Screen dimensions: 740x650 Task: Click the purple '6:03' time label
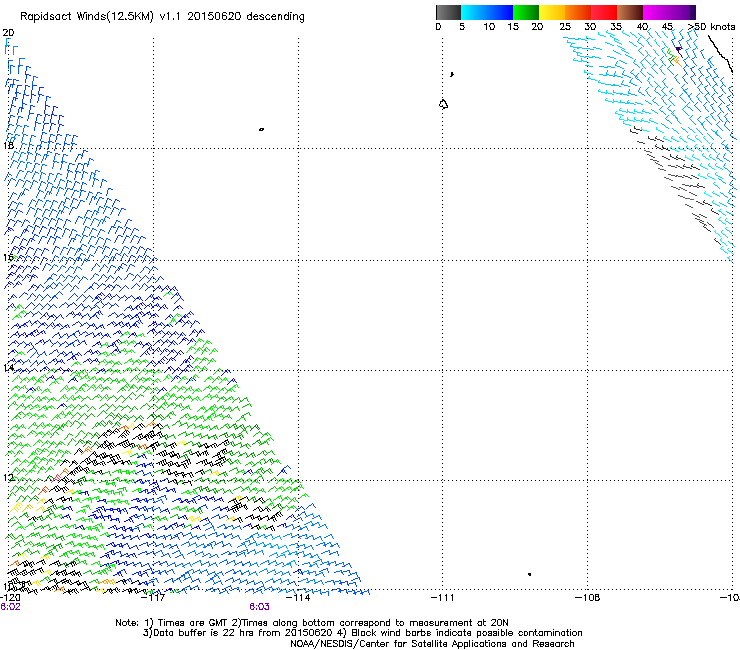(x=260, y=607)
